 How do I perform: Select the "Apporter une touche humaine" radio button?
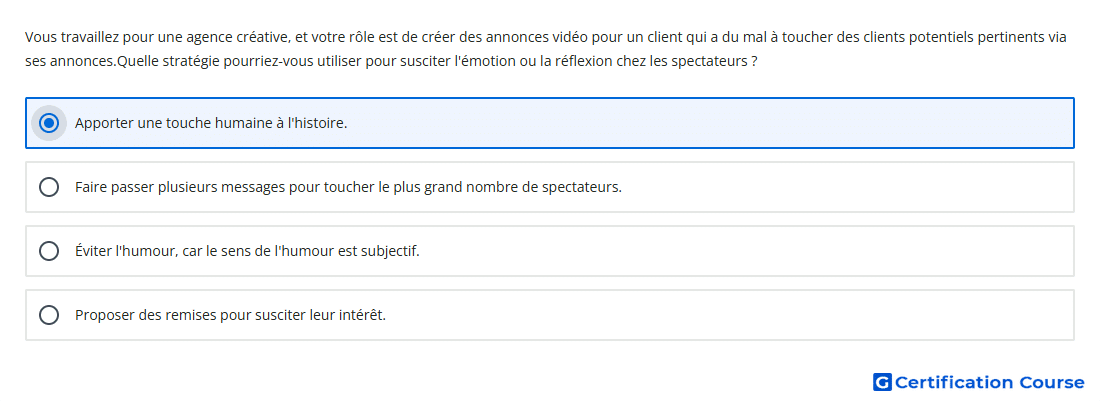(x=48, y=123)
